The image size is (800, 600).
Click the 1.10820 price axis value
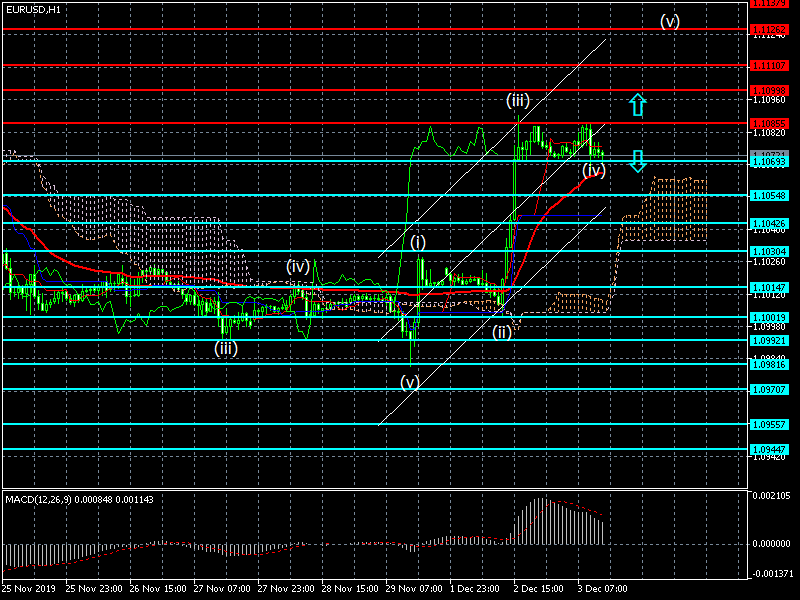coord(769,133)
